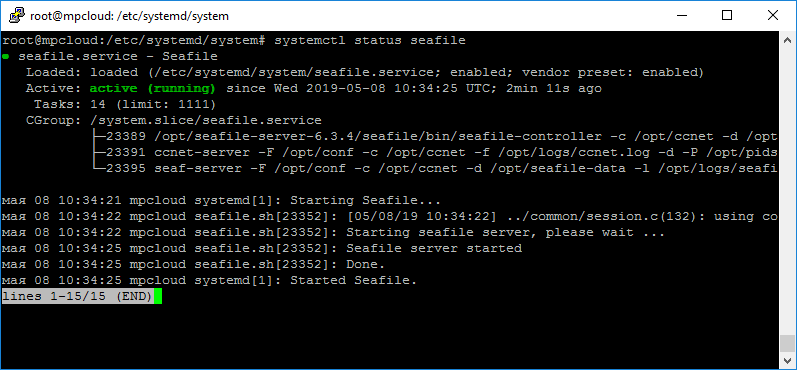Click the scrollbar thumb at bottom
The image size is (797, 370).
click(x=787, y=343)
